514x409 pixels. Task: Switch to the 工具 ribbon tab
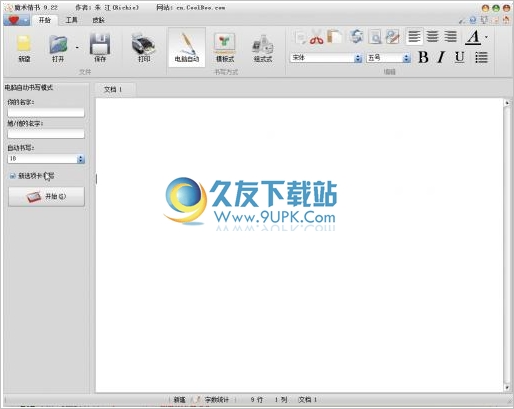tap(71, 20)
